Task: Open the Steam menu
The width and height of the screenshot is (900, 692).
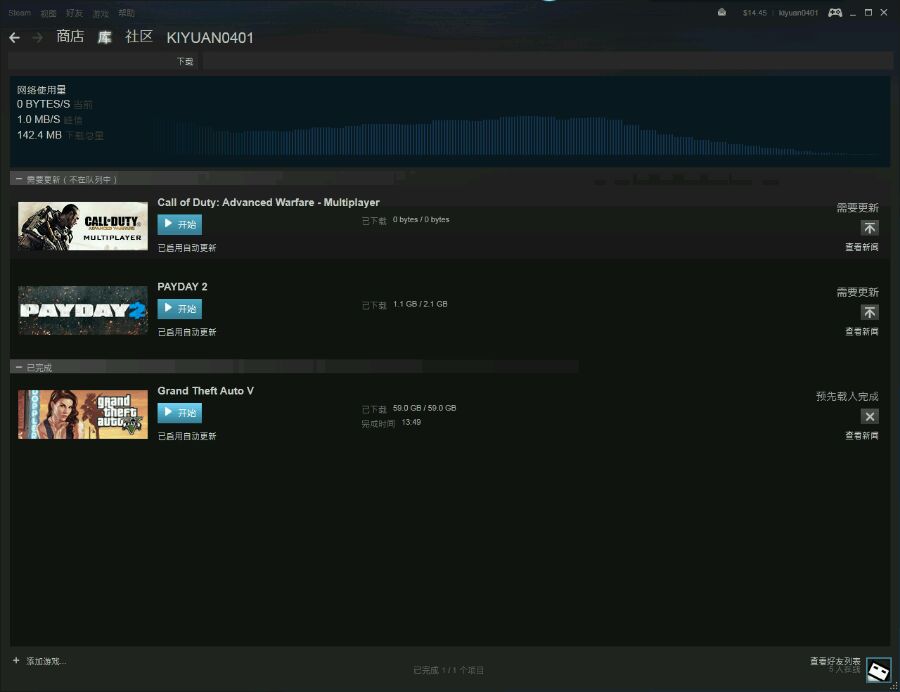Action: point(20,13)
